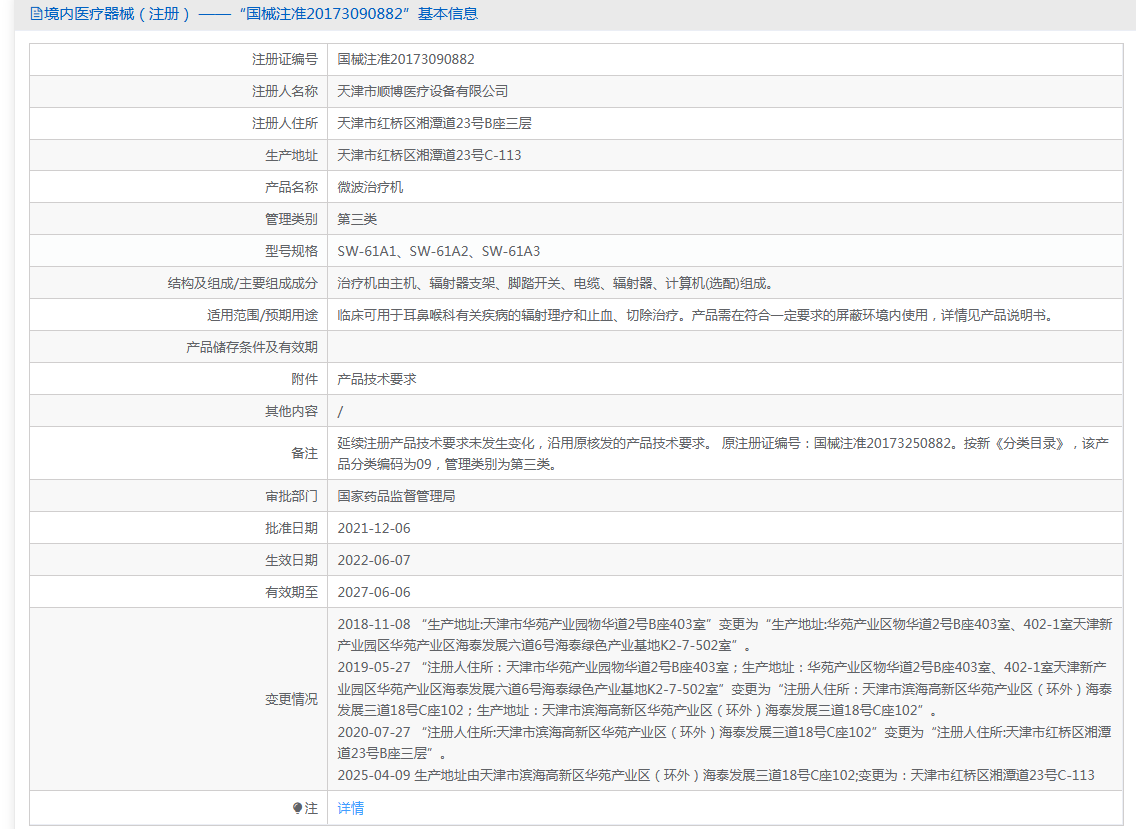Select the 结构及组成/主要组成成分 label

pos(243,283)
